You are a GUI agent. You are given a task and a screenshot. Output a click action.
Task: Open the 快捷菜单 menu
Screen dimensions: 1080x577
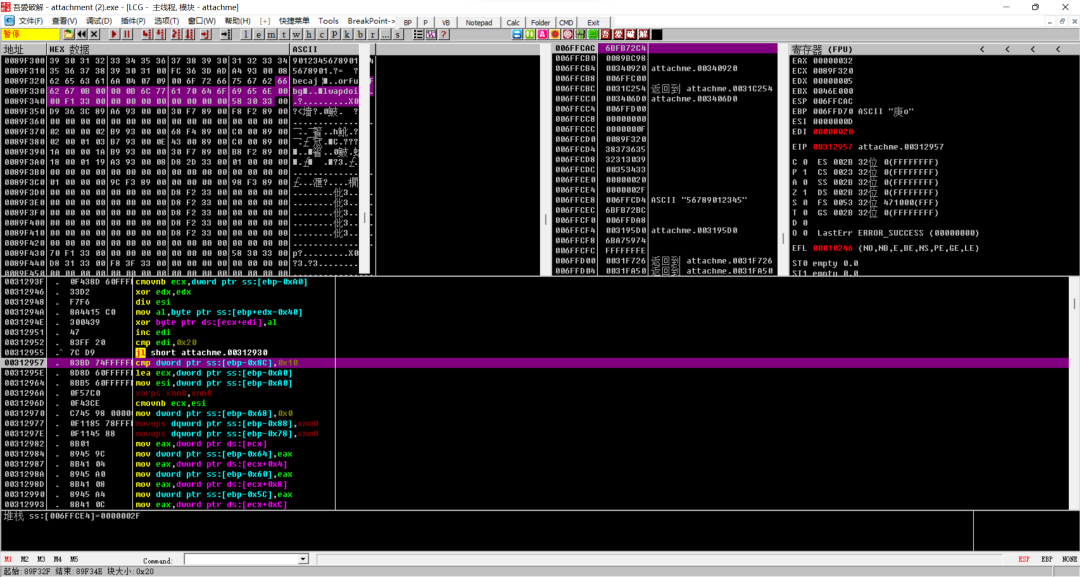pyautogui.click(x=294, y=21)
